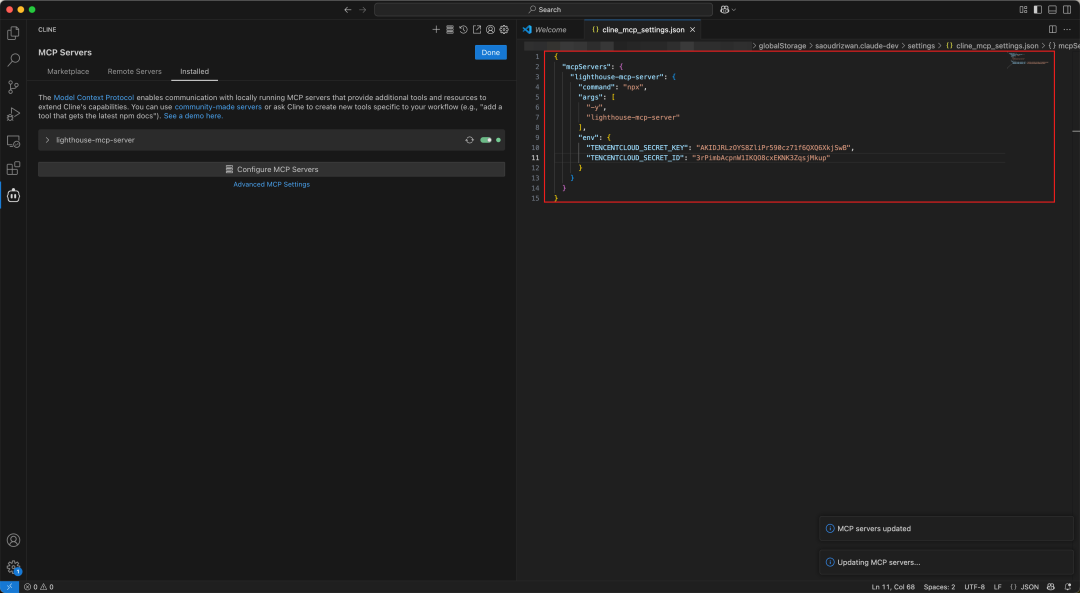Toggle bottom Panel from title bar
This screenshot has height=593, width=1080.
(x=1052, y=10)
